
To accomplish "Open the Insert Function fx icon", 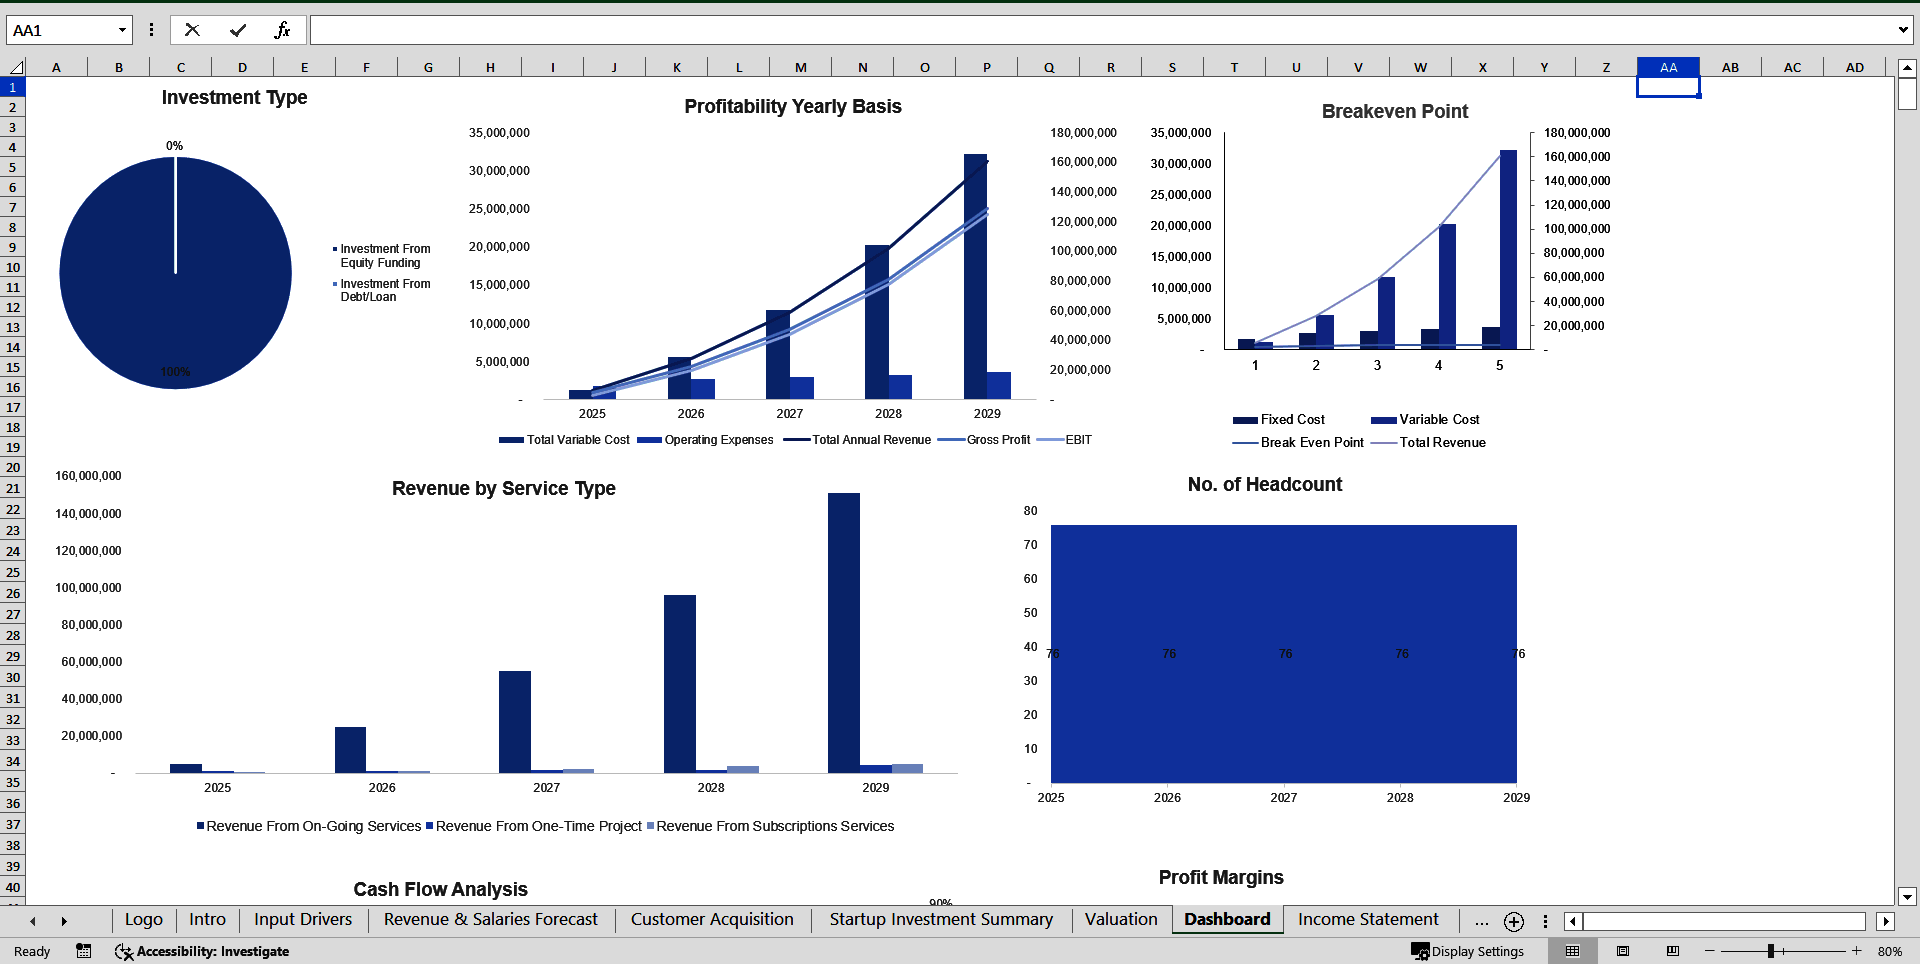I will point(282,30).
